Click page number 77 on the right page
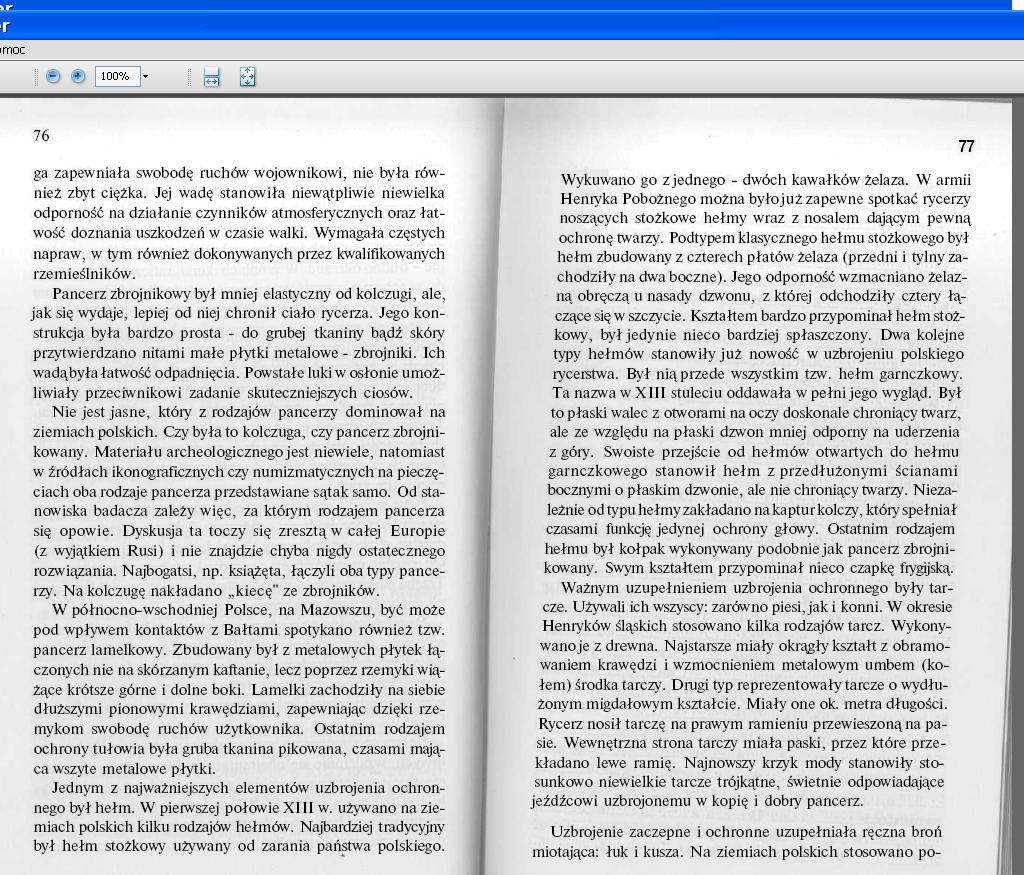Viewport: 1024px width, 875px height. click(967, 146)
